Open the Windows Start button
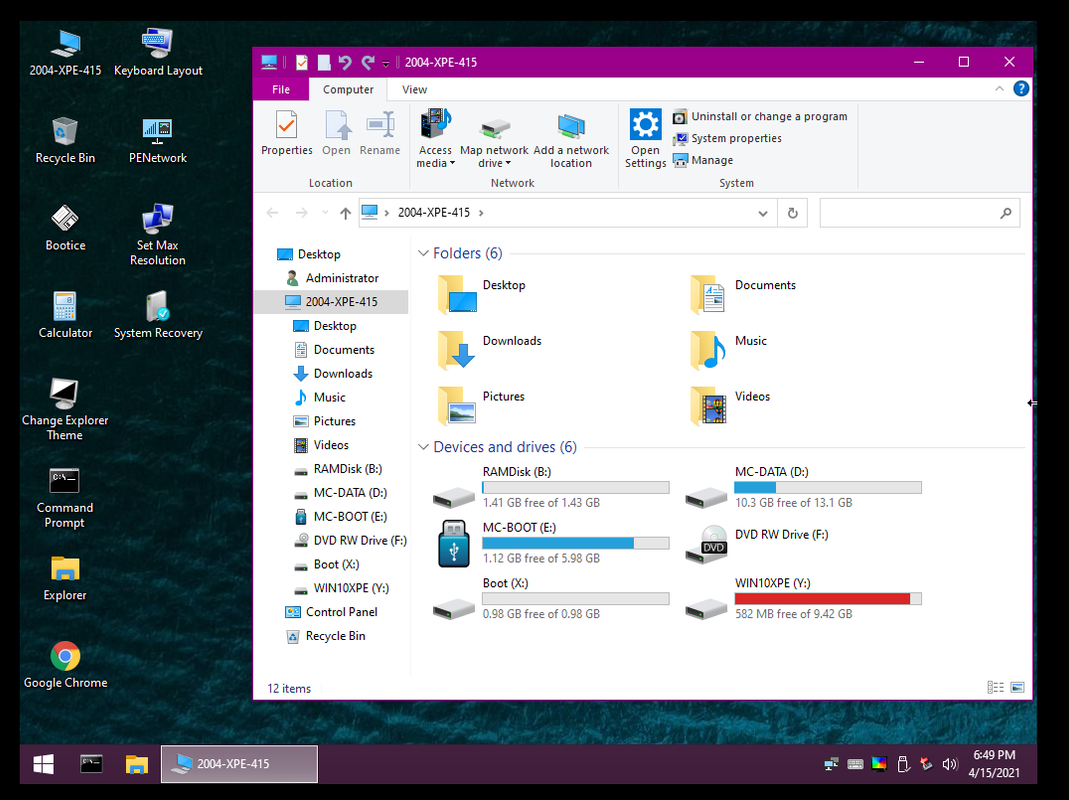Image resolution: width=1069 pixels, height=800 pixels. (44, 764)
